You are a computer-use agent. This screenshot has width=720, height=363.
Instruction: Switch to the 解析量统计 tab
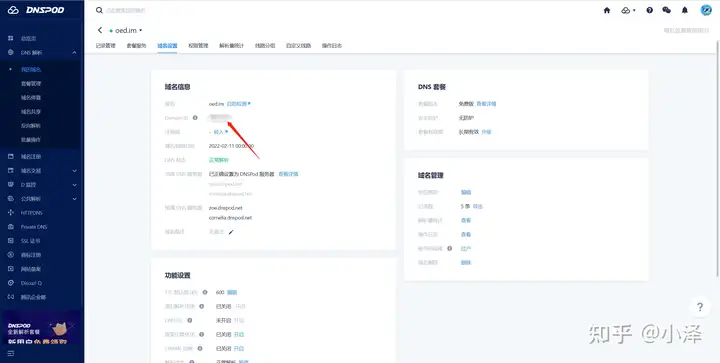click(x=232, y=46)
